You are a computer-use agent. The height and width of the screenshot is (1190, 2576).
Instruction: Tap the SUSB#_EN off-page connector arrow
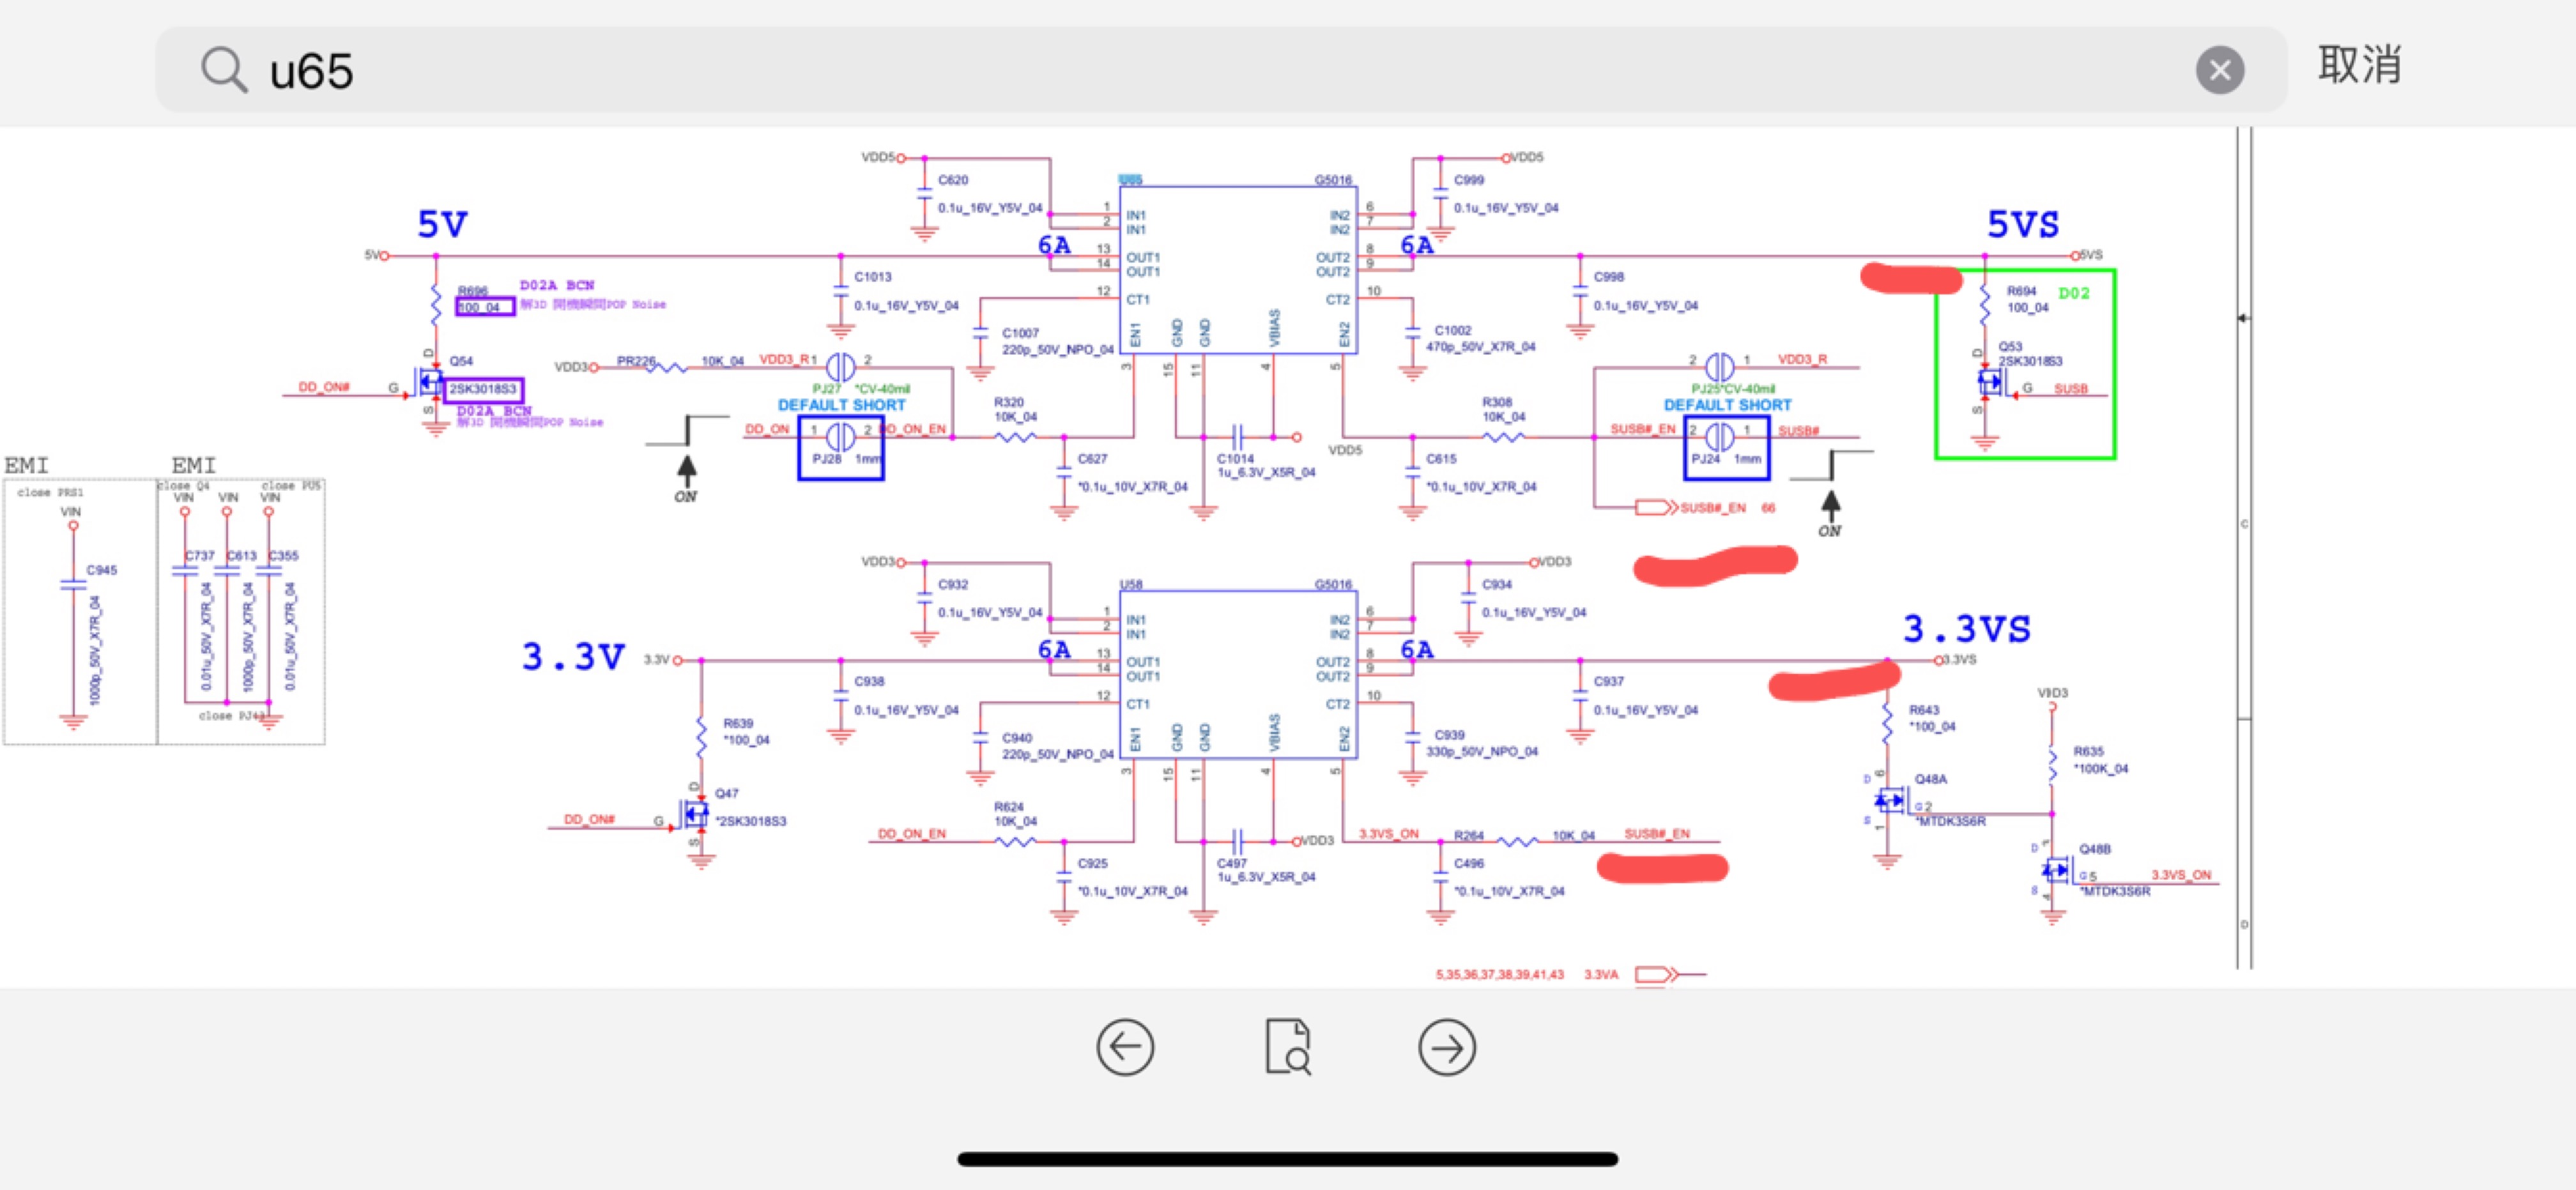[1655, 508]
